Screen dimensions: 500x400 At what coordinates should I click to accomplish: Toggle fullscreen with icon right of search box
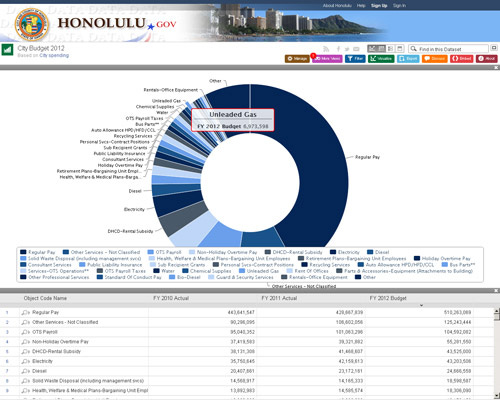click(x=494, y=48)
